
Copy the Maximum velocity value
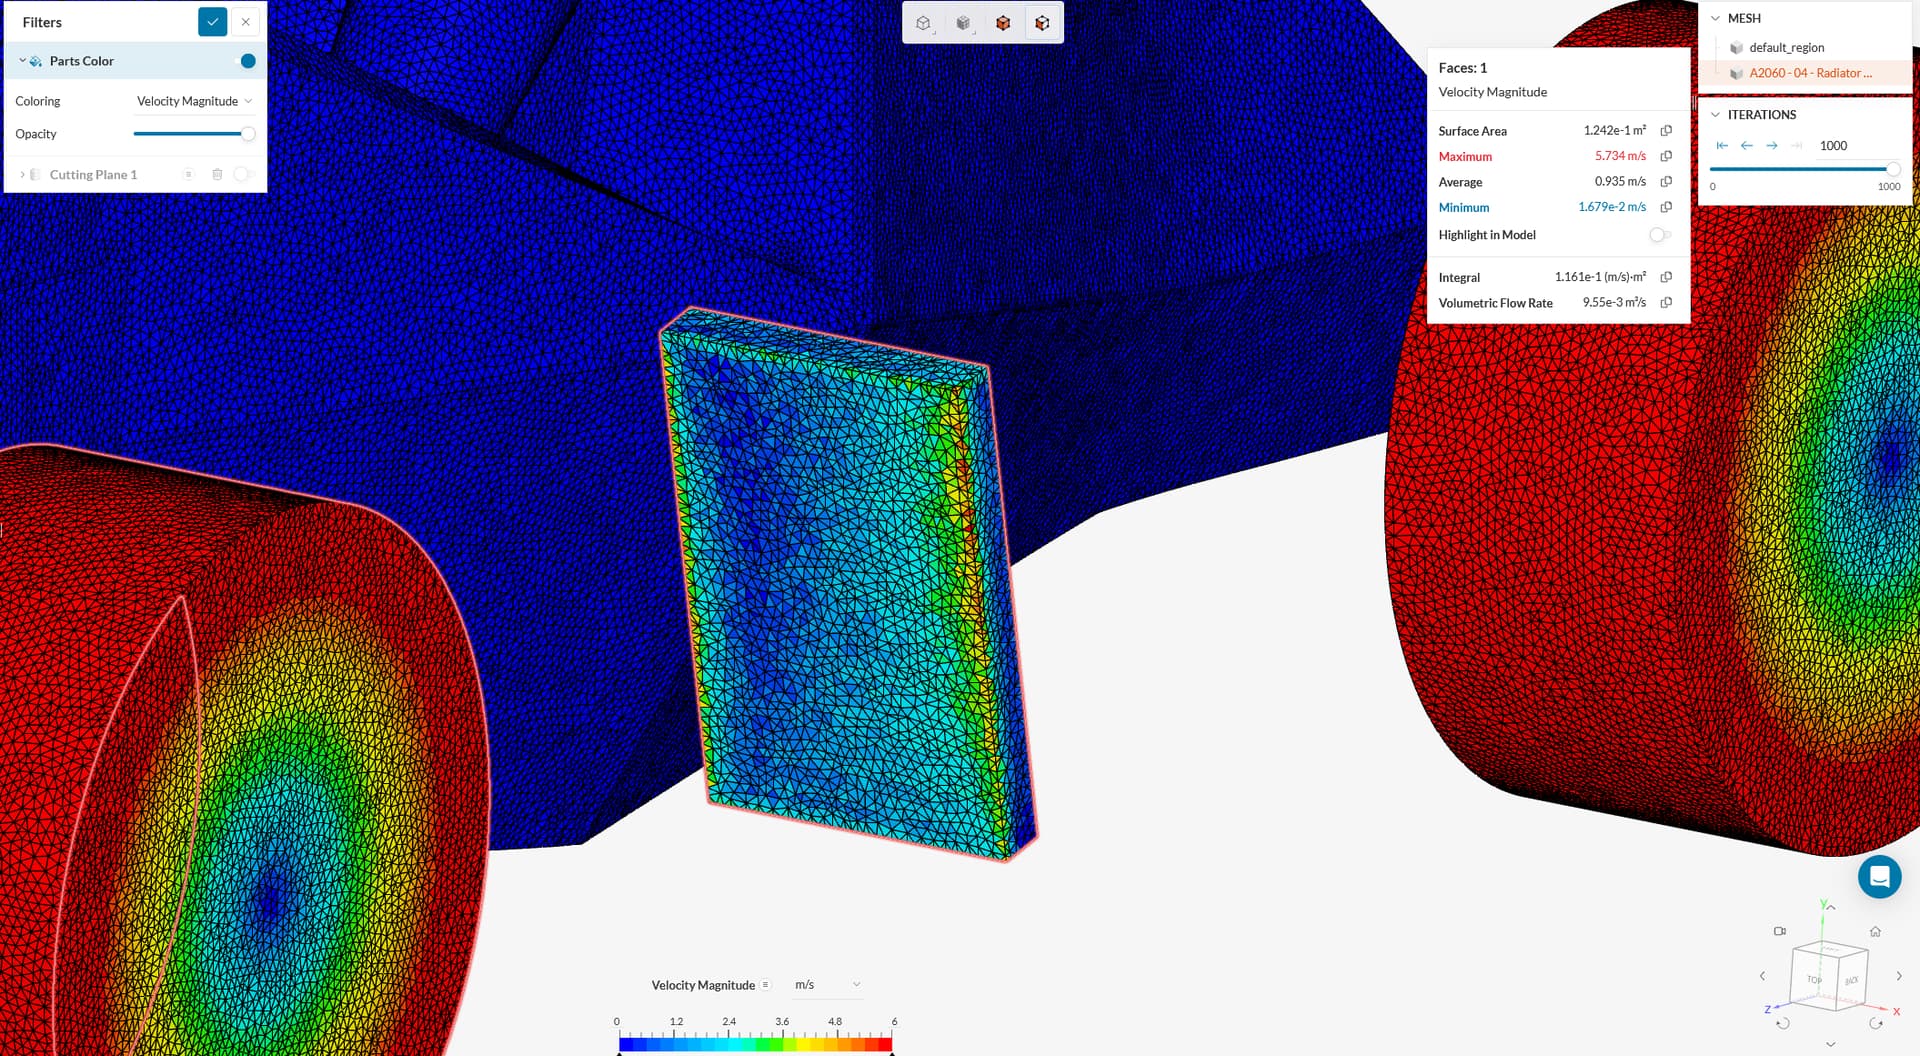[x=1665, y=156]
